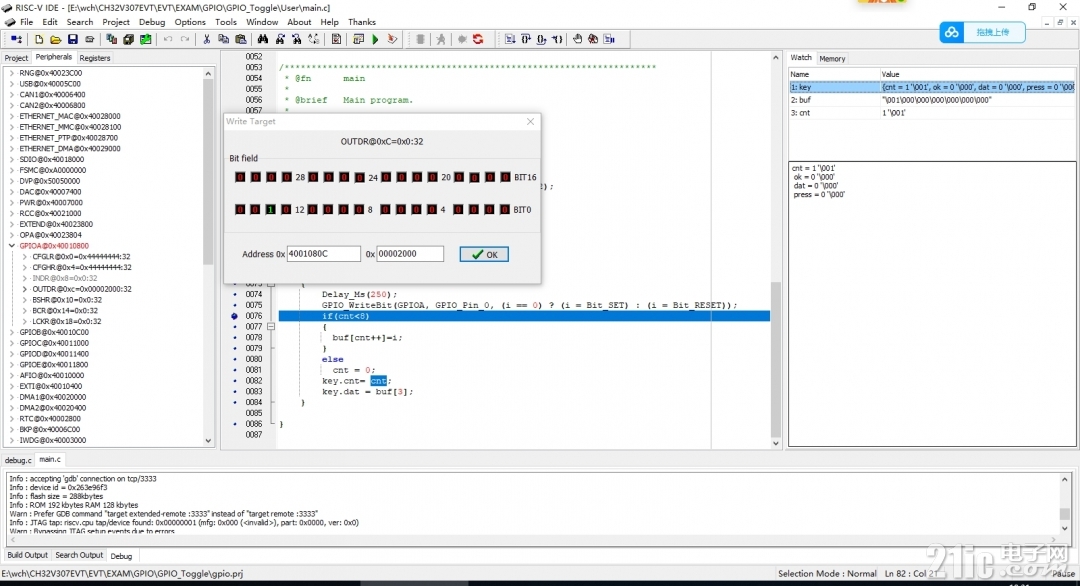Expand the AFIO@0x40010000 peripheral node

click(12, 375)
